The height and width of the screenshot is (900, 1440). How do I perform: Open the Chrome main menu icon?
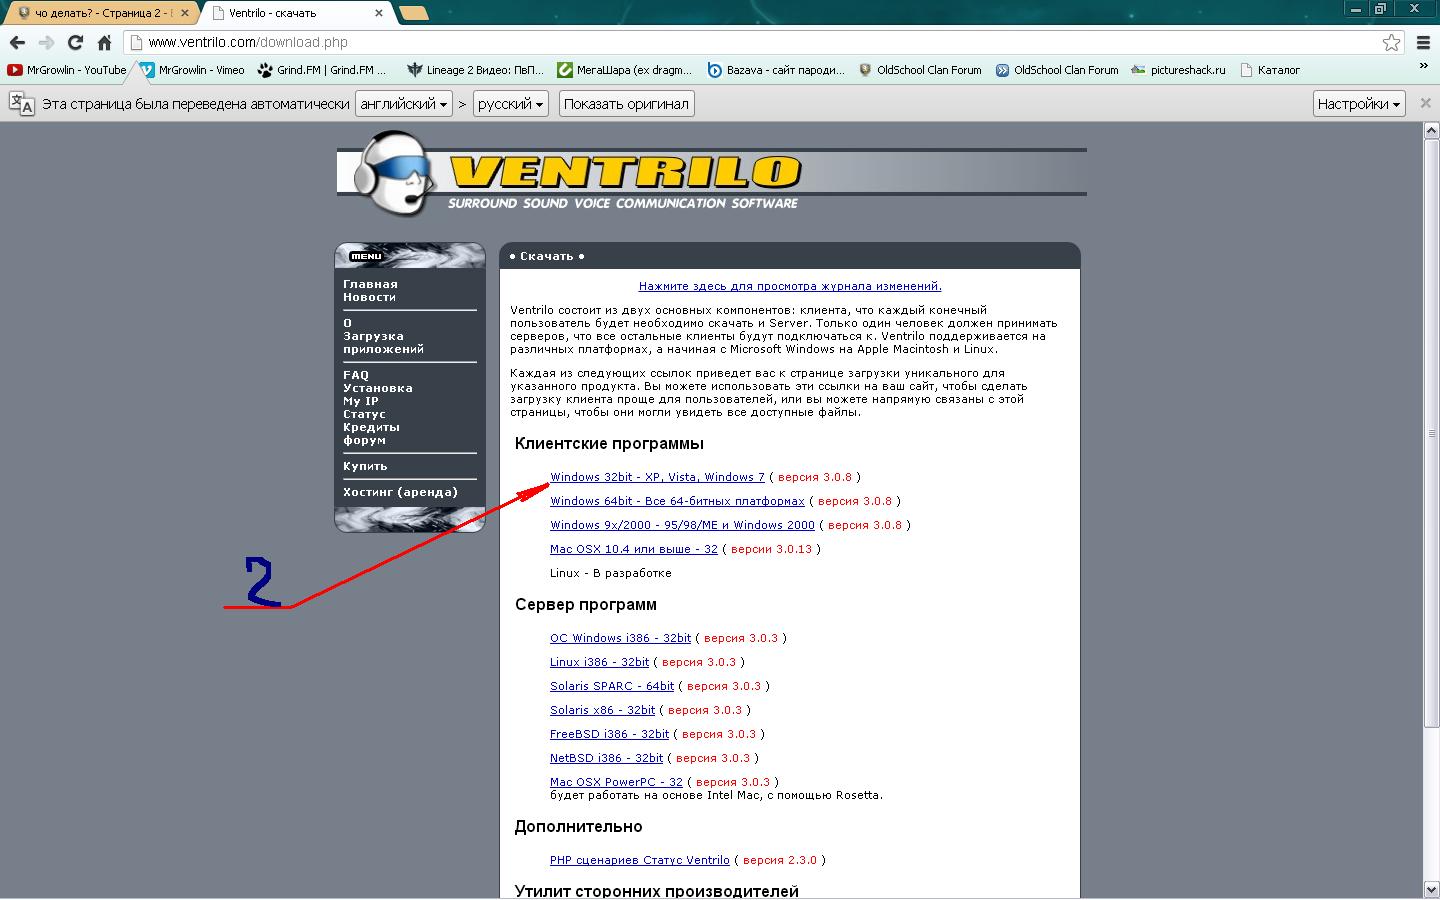point(1424,42)
